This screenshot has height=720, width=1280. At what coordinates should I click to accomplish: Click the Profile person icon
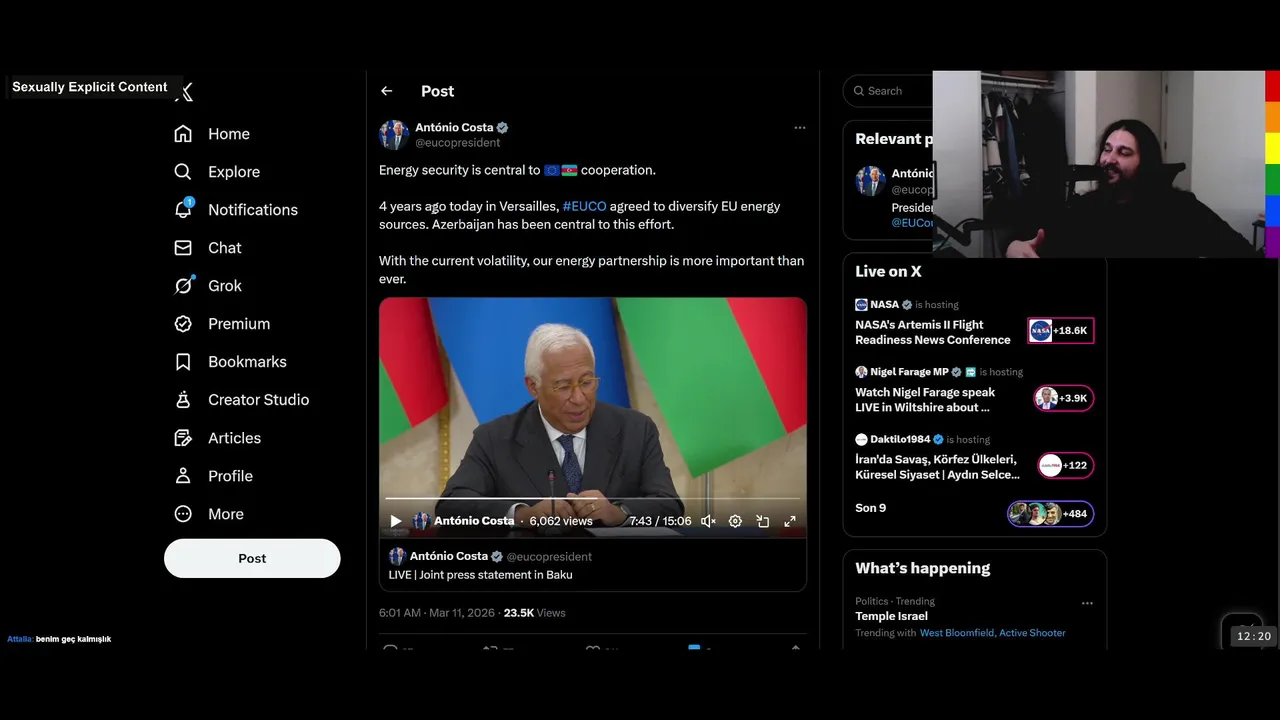point(183,476)
